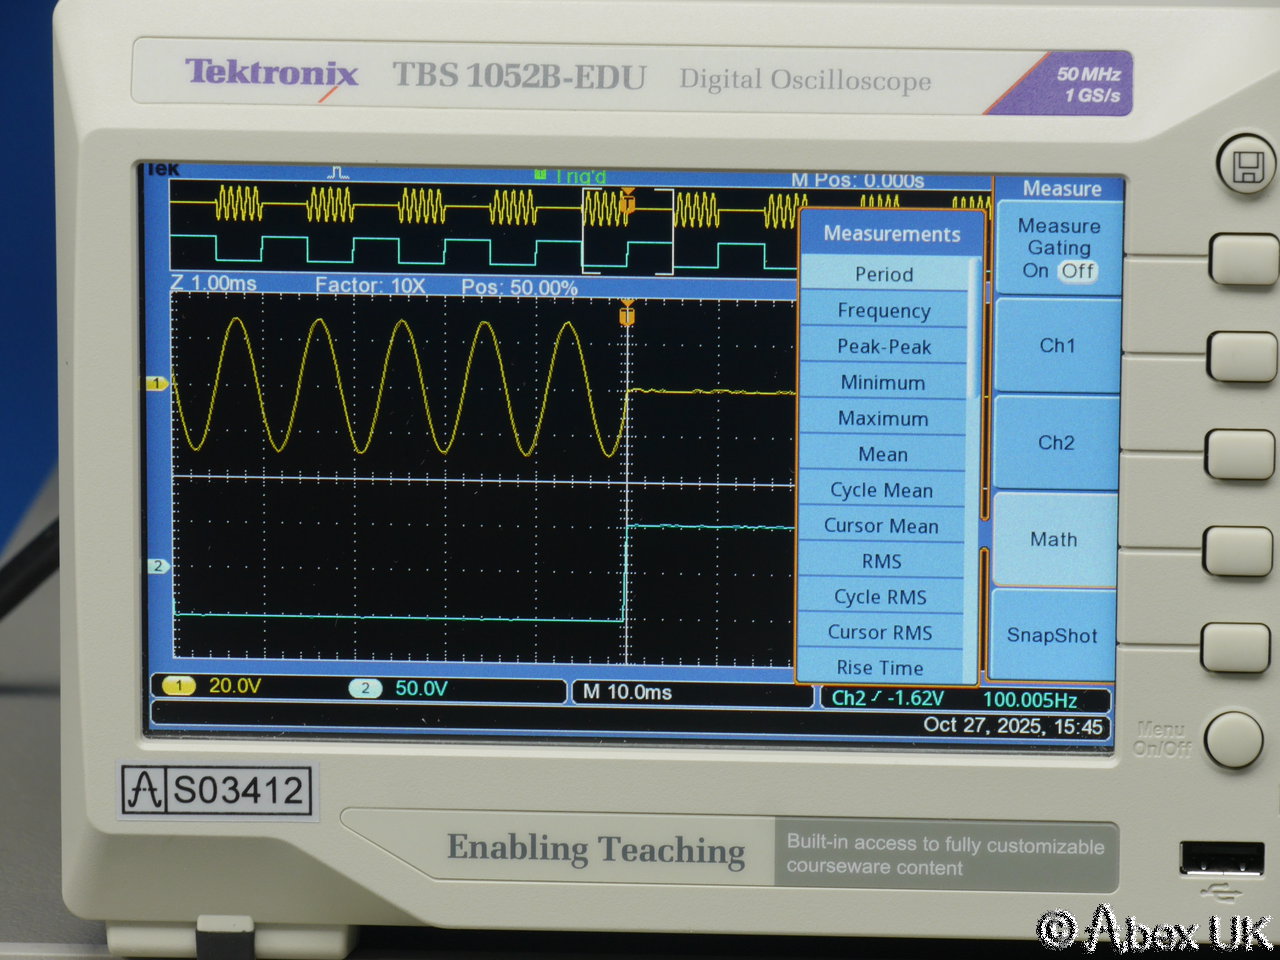Select the Ch1 measurement source
This screenshot has width=1280, height=960.
tap(1057, 346)
